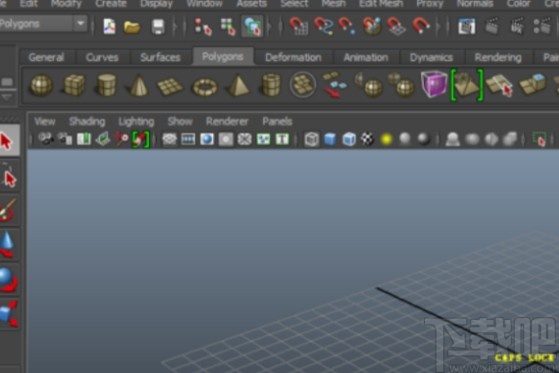Create a polygon torus from the shelf
The image size is (559, 373).
point(205,87)
